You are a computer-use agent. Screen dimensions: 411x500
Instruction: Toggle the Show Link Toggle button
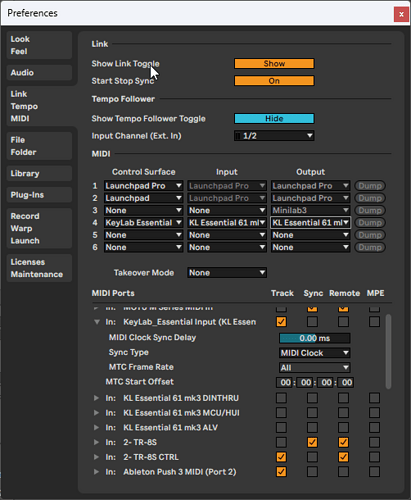(x=274, y=64)
